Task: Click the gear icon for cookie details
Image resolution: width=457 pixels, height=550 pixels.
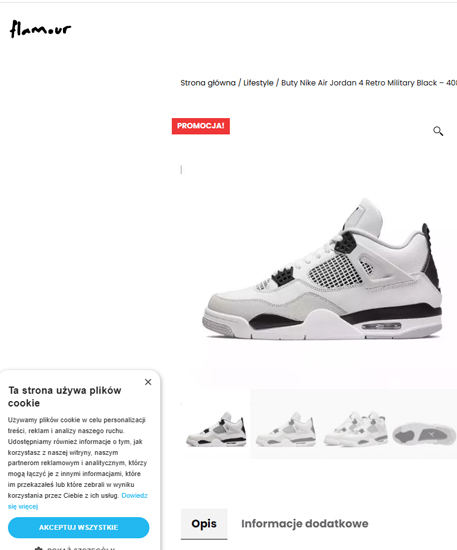Action: [x=39, y=548]
